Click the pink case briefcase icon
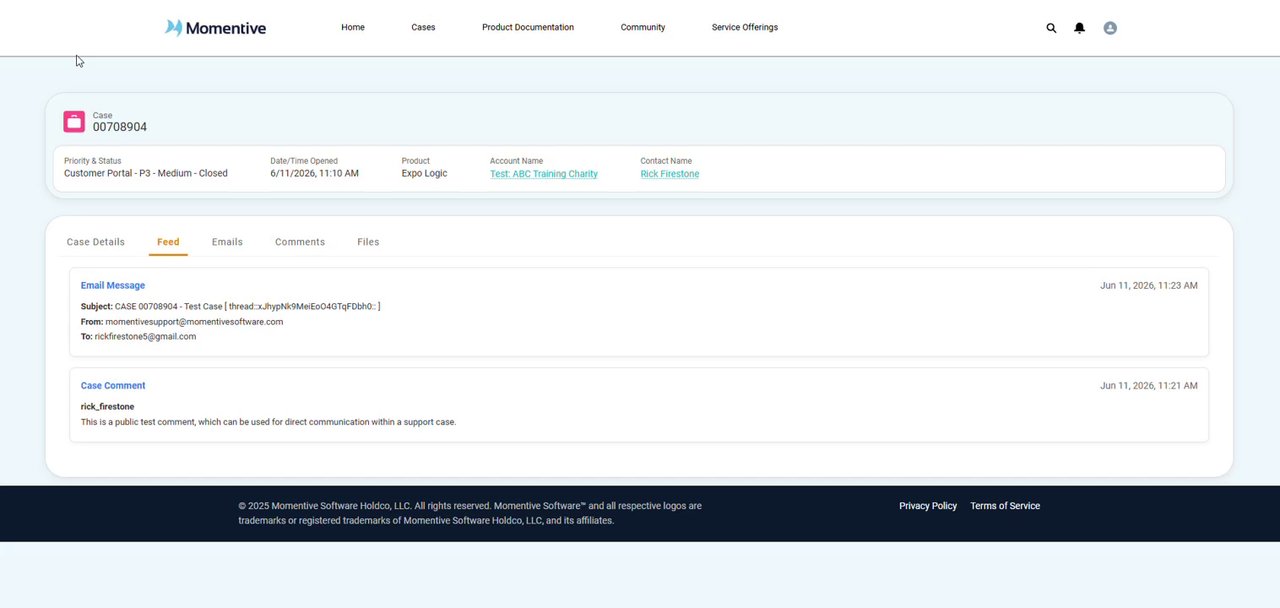The height and width of the screenshot is (608, 1280). [74, 121]
